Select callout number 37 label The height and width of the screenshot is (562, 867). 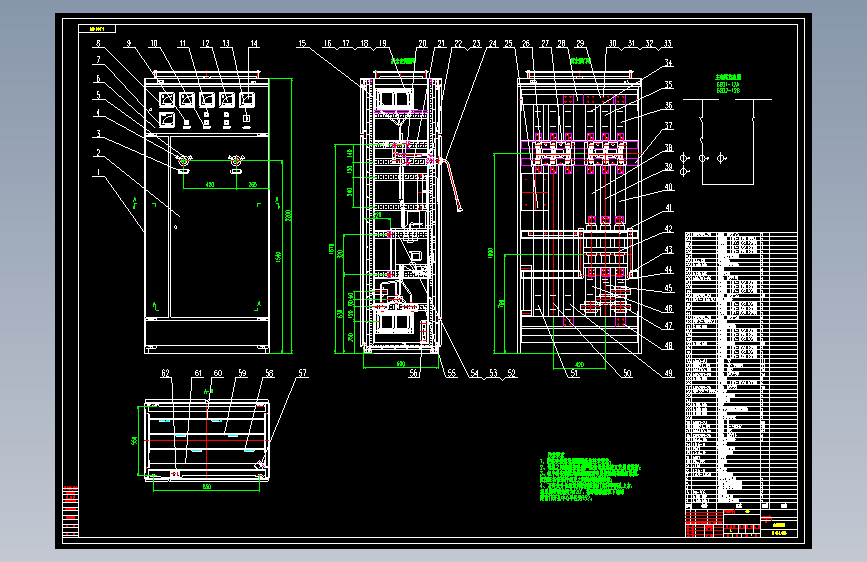[668, 126]
